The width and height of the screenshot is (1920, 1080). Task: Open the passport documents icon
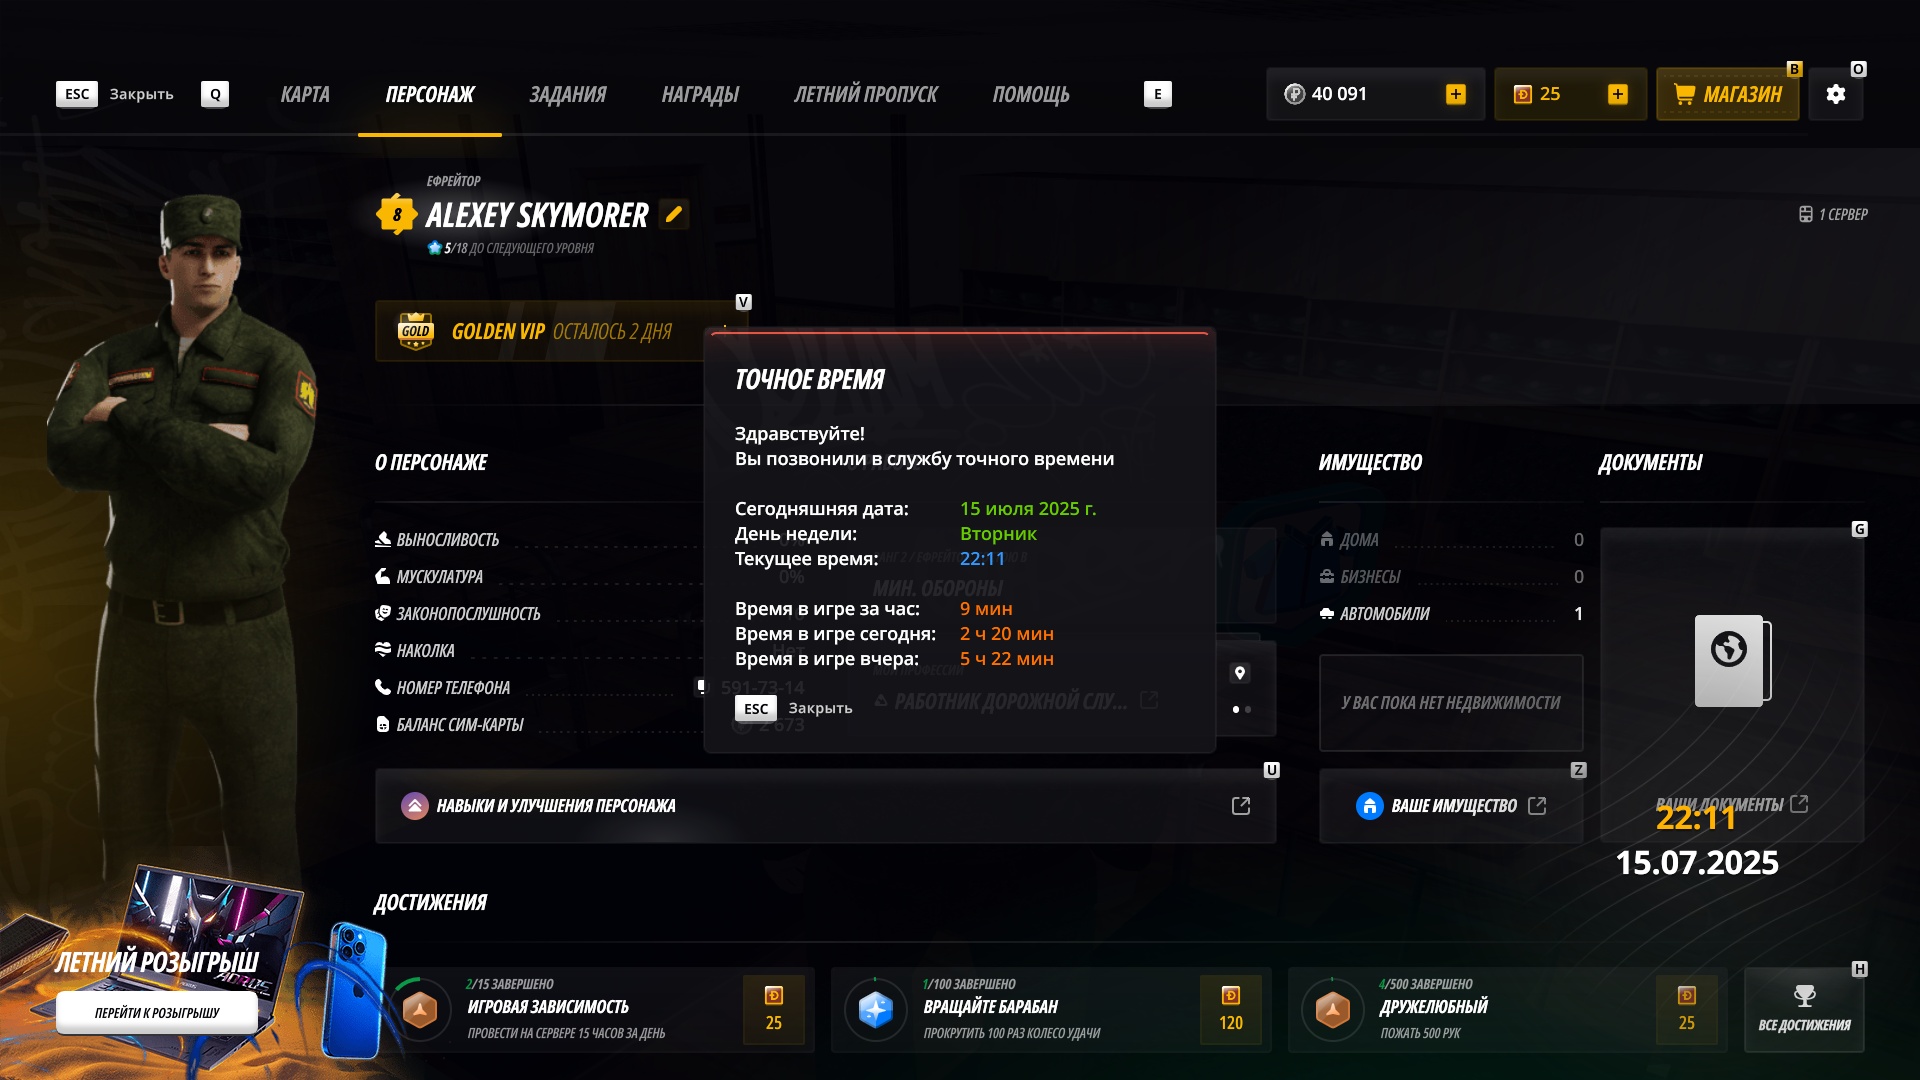[x=1732, y=660]
